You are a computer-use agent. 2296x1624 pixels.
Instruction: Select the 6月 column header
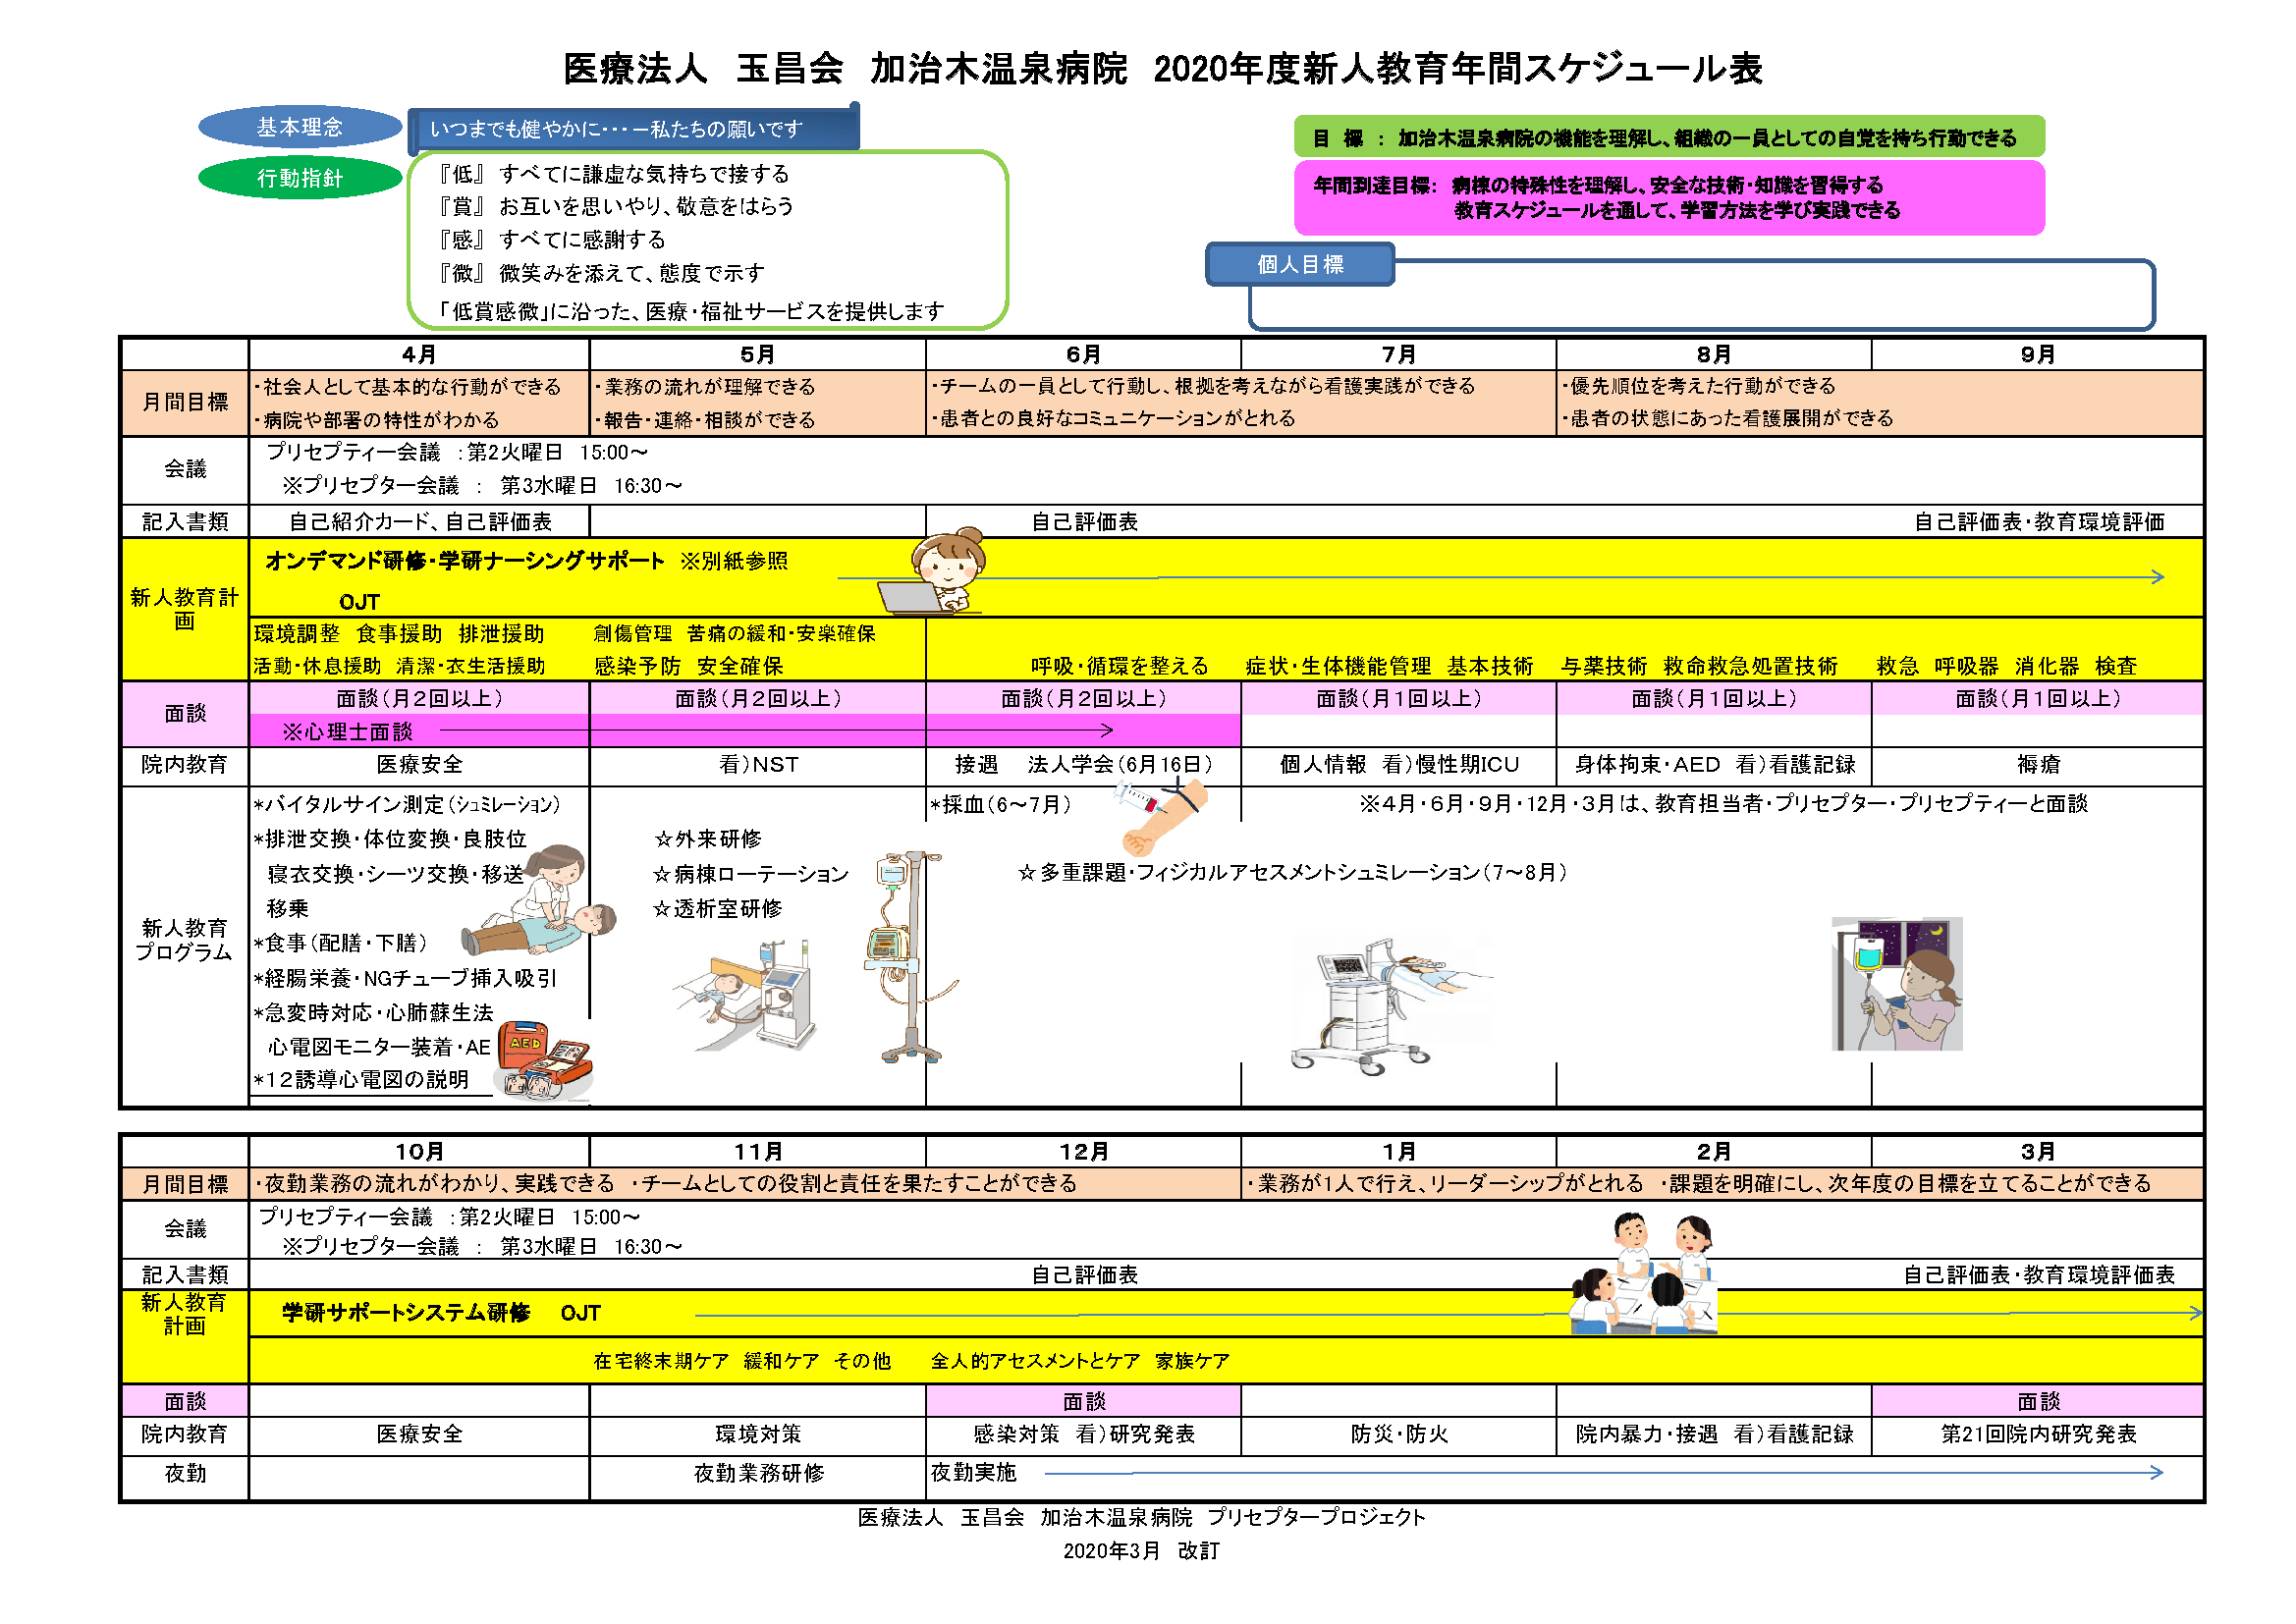tap(1083, 354)
